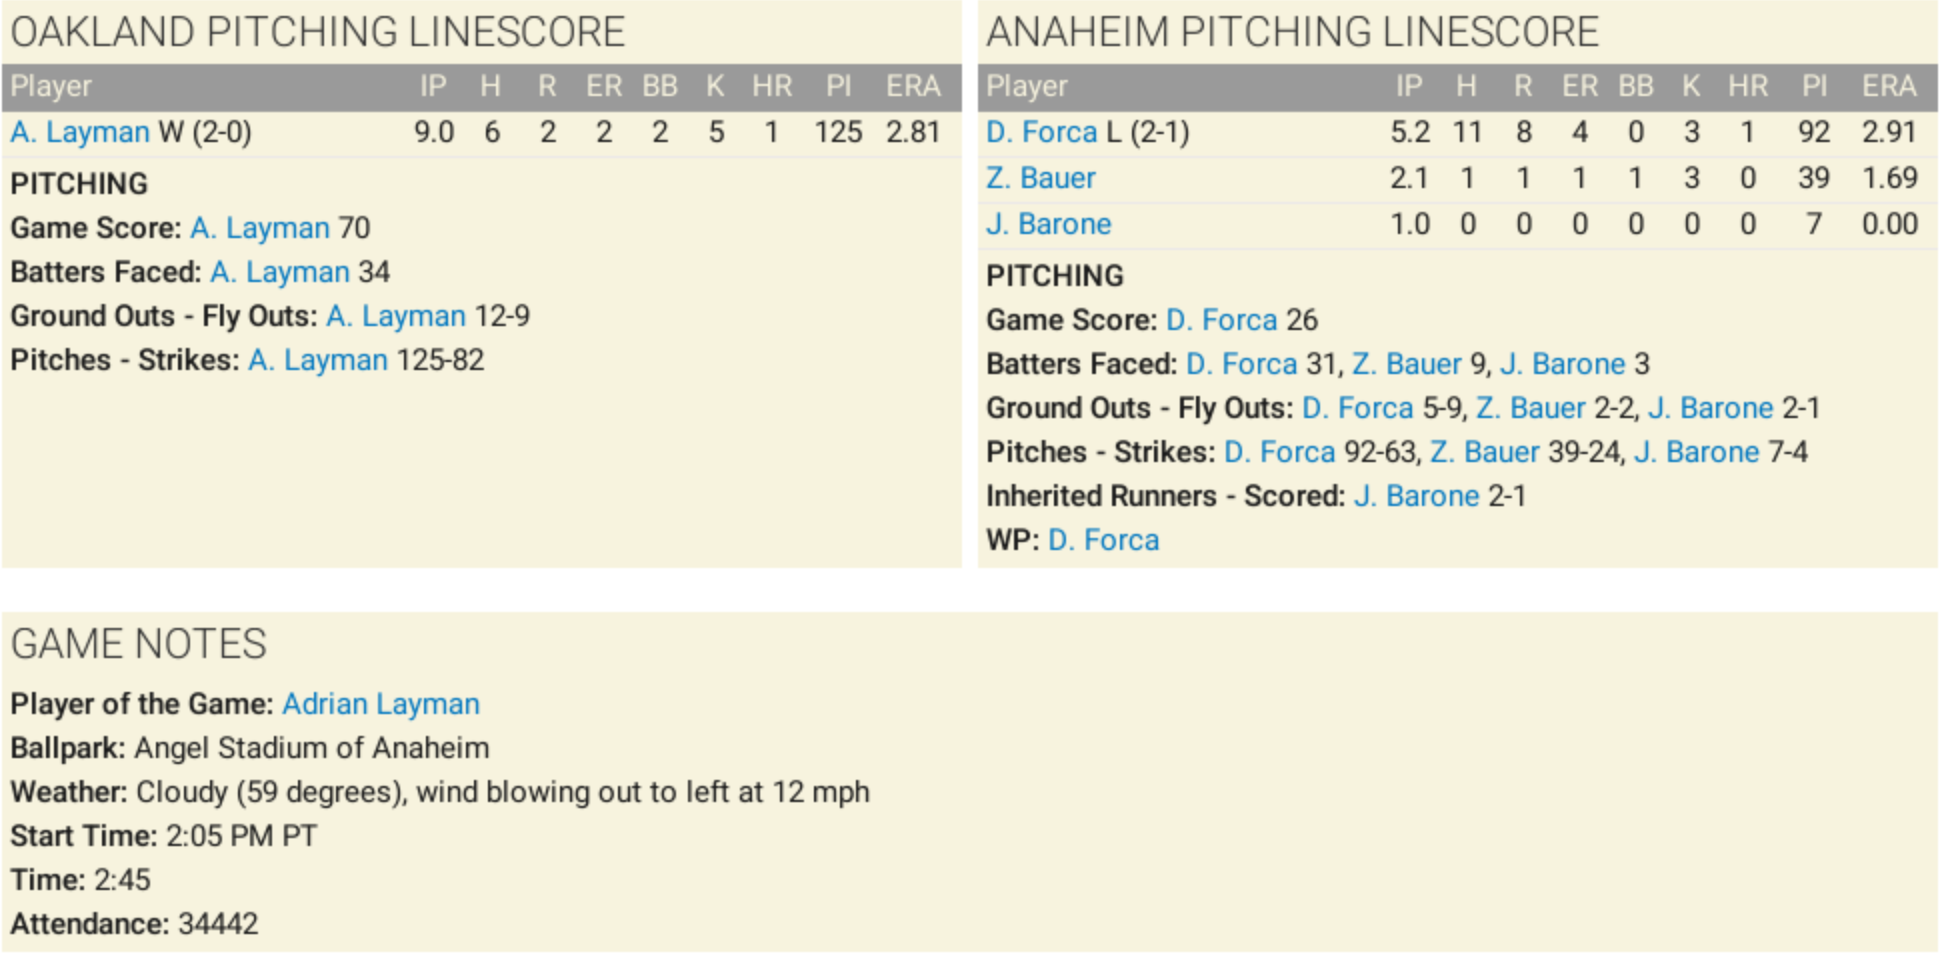
Task: Click A. Layman in Oakland Batters Faced line
Action: click(280, 272)
